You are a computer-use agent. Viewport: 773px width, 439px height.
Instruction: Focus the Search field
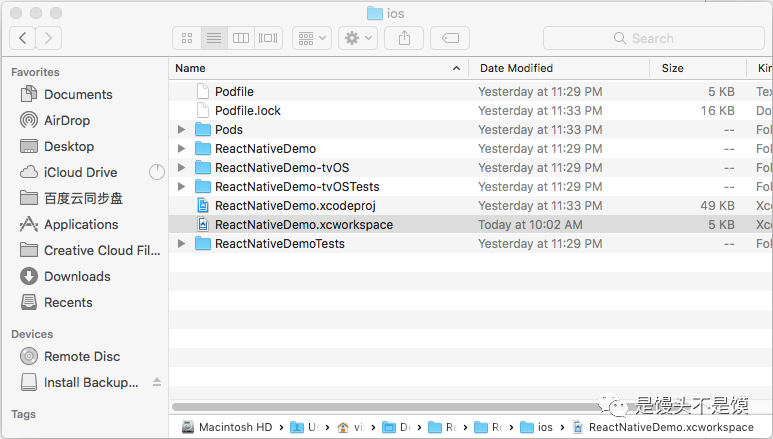[654, 38]
